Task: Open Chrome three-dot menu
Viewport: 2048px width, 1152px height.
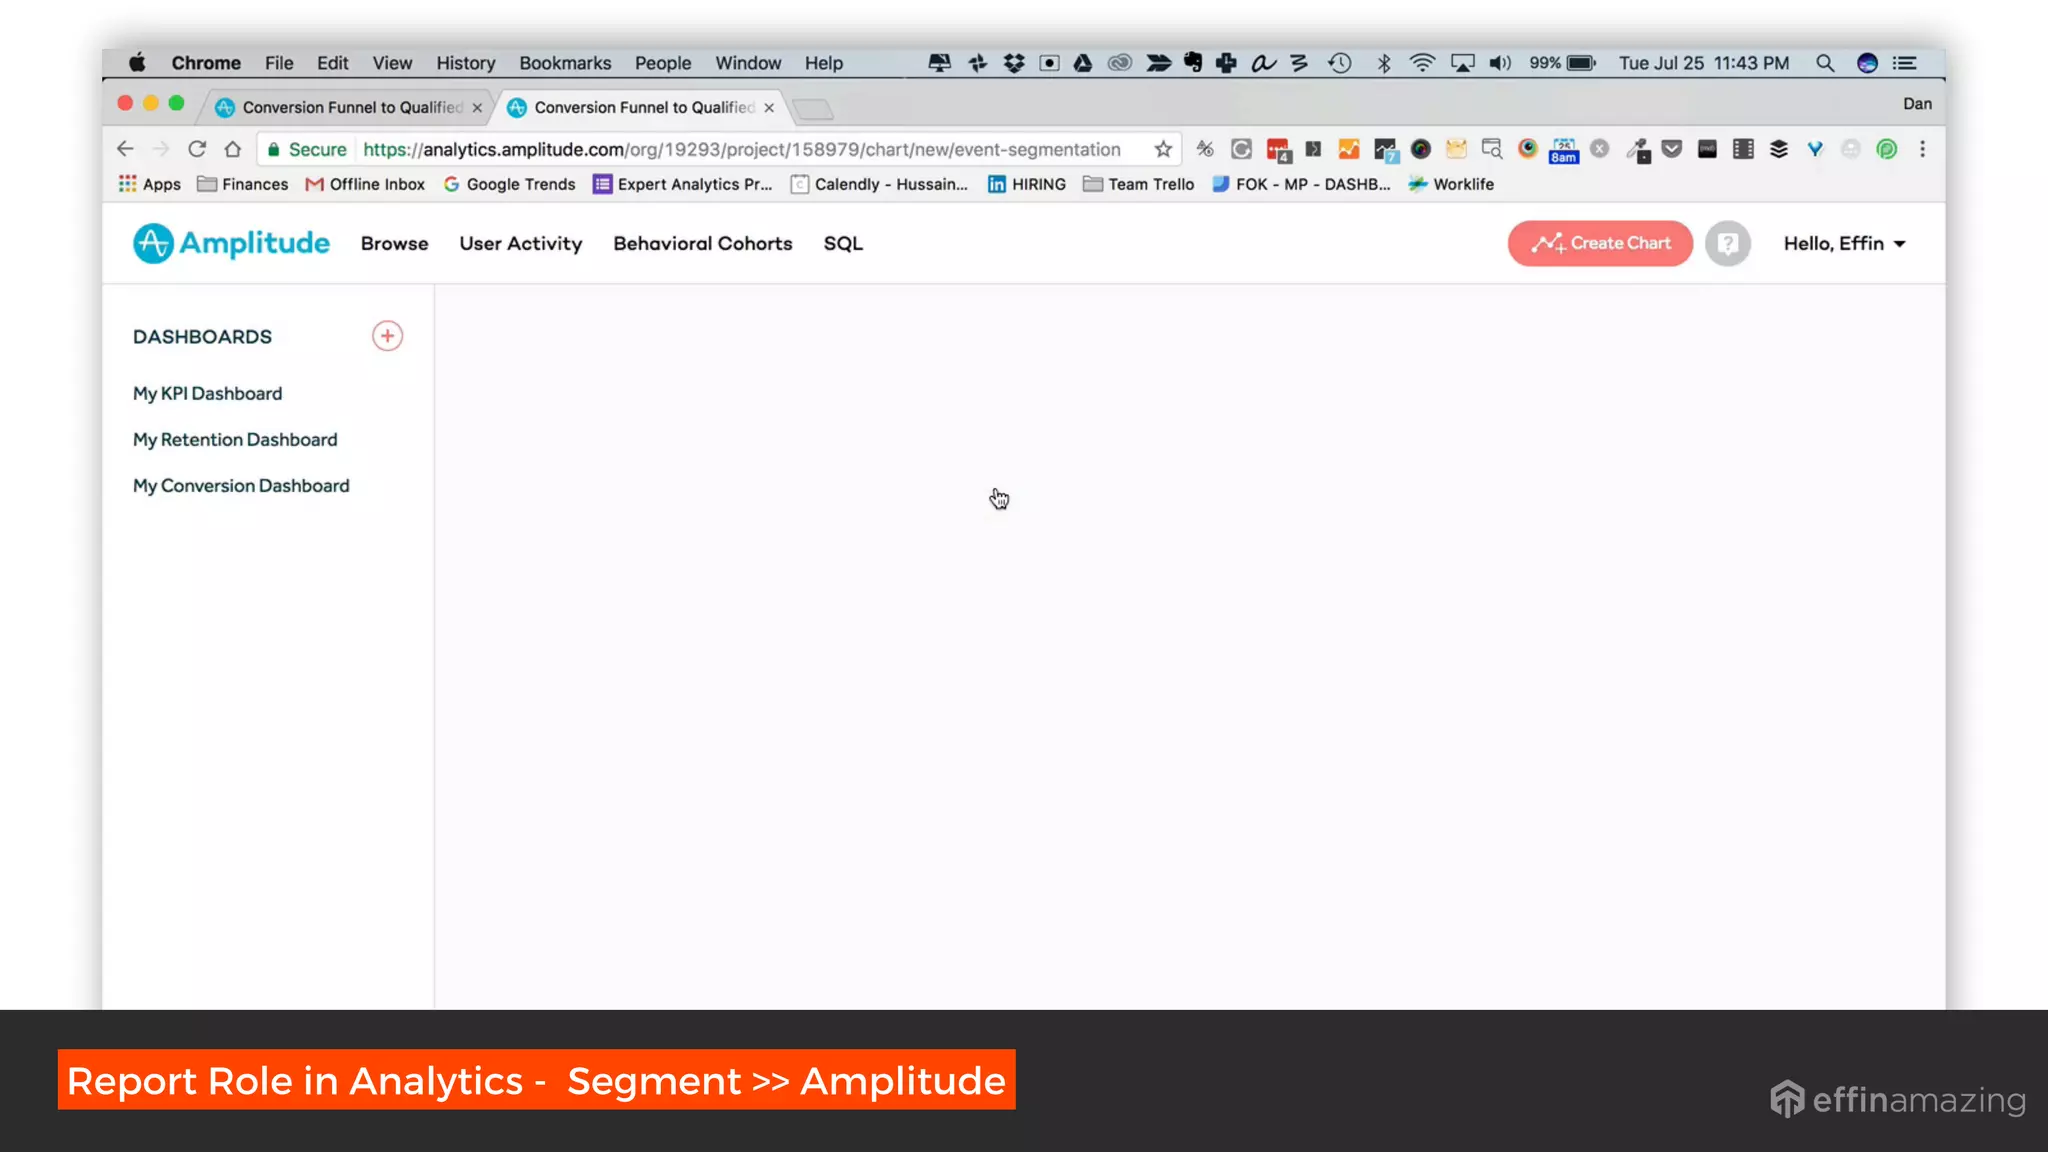Action: (x=1922, y=149)
